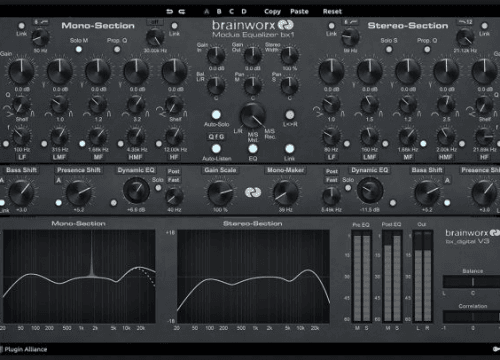
Task: Click the Paste button
Action: 299,12
